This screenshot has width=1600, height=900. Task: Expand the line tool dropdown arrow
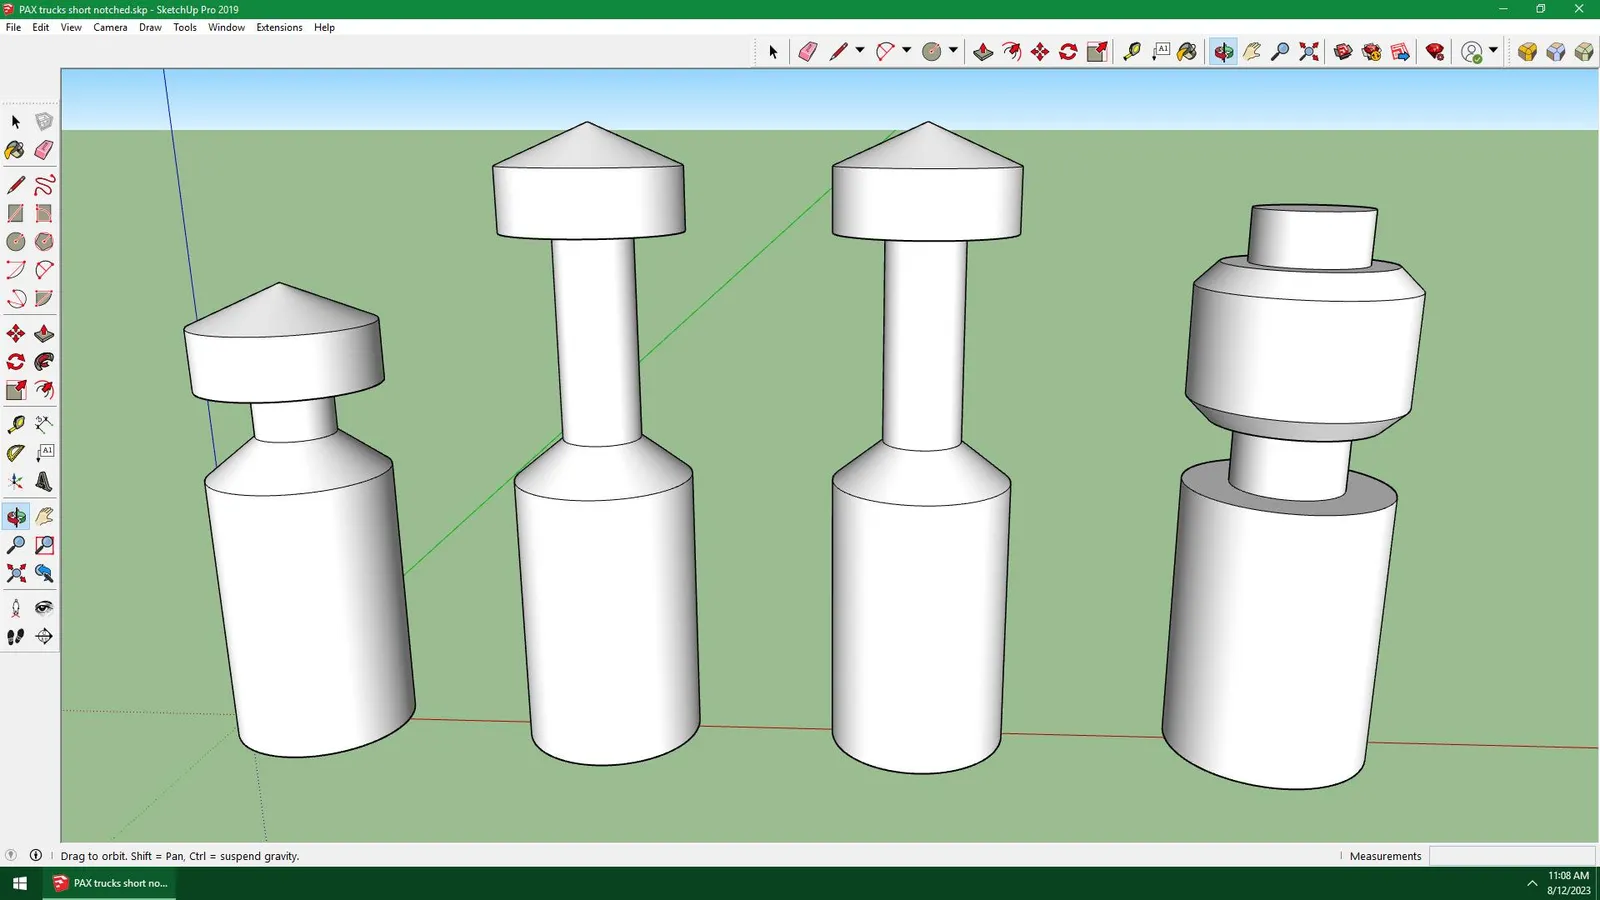(x=860, y=51)
